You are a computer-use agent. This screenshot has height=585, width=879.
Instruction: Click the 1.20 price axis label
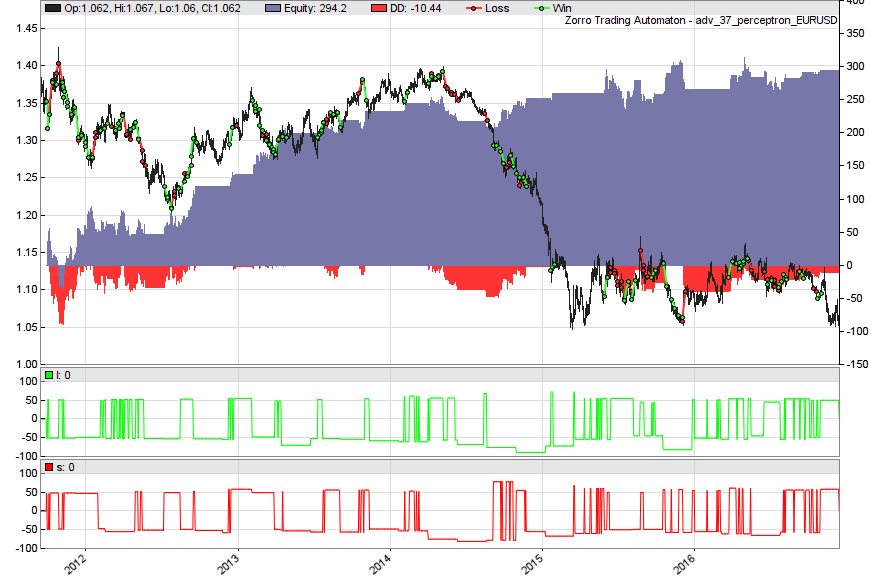pos(27,215)
